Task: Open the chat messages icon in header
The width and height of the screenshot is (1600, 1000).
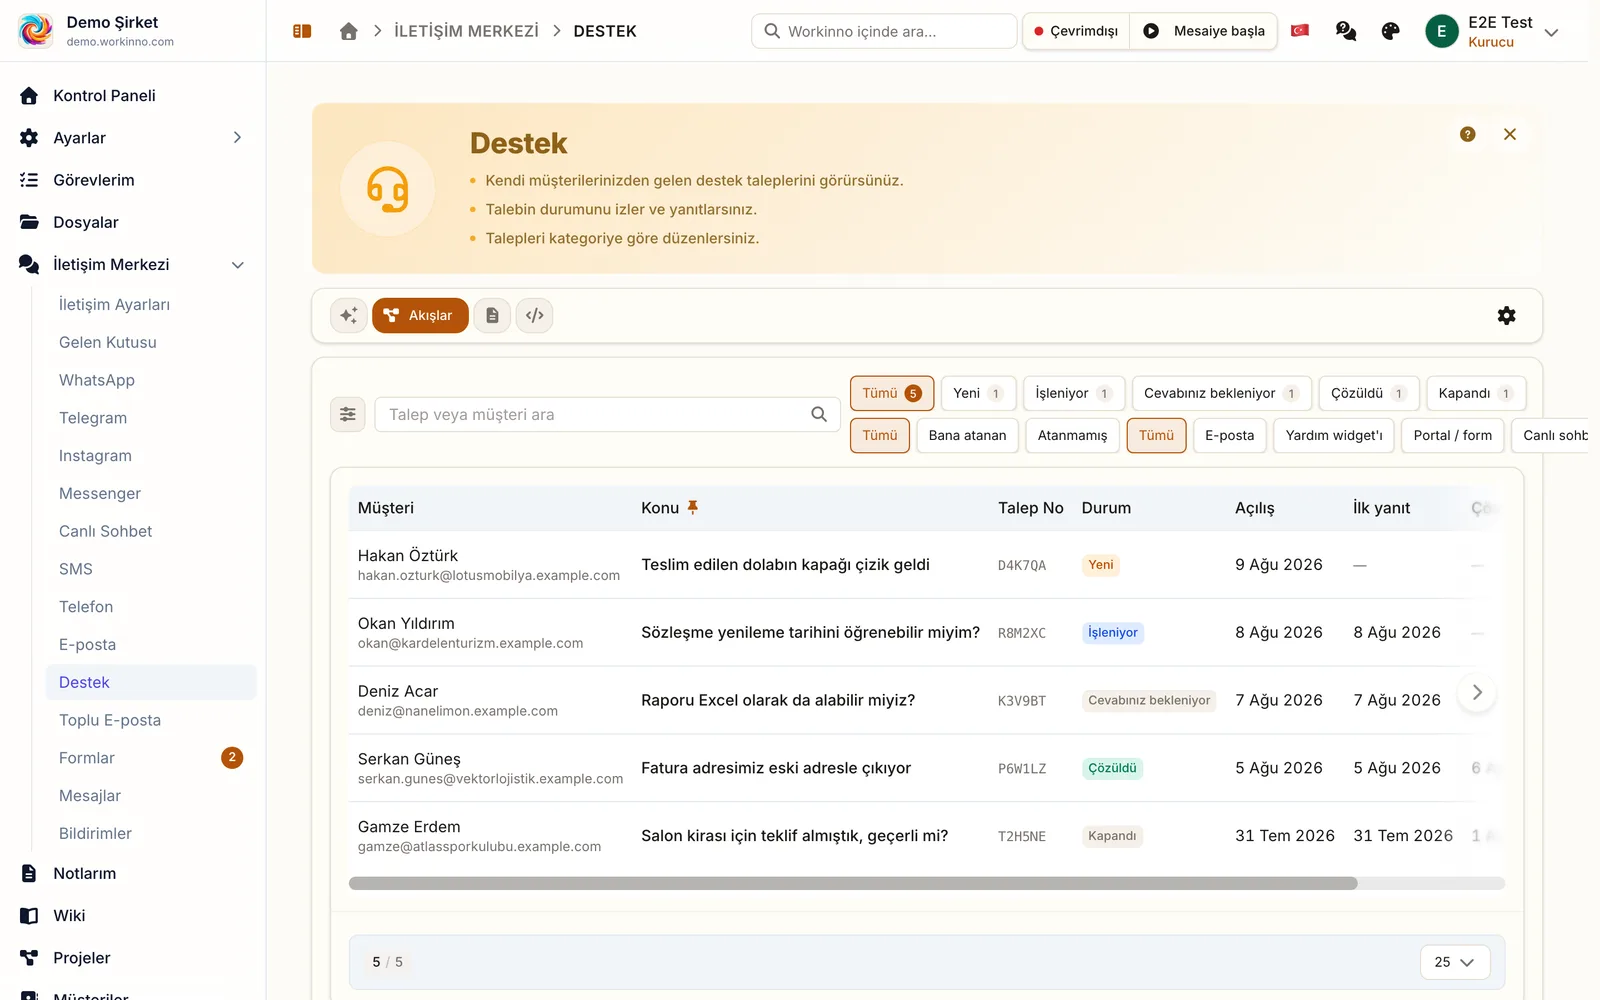Action: click(x=1346, y=31)
